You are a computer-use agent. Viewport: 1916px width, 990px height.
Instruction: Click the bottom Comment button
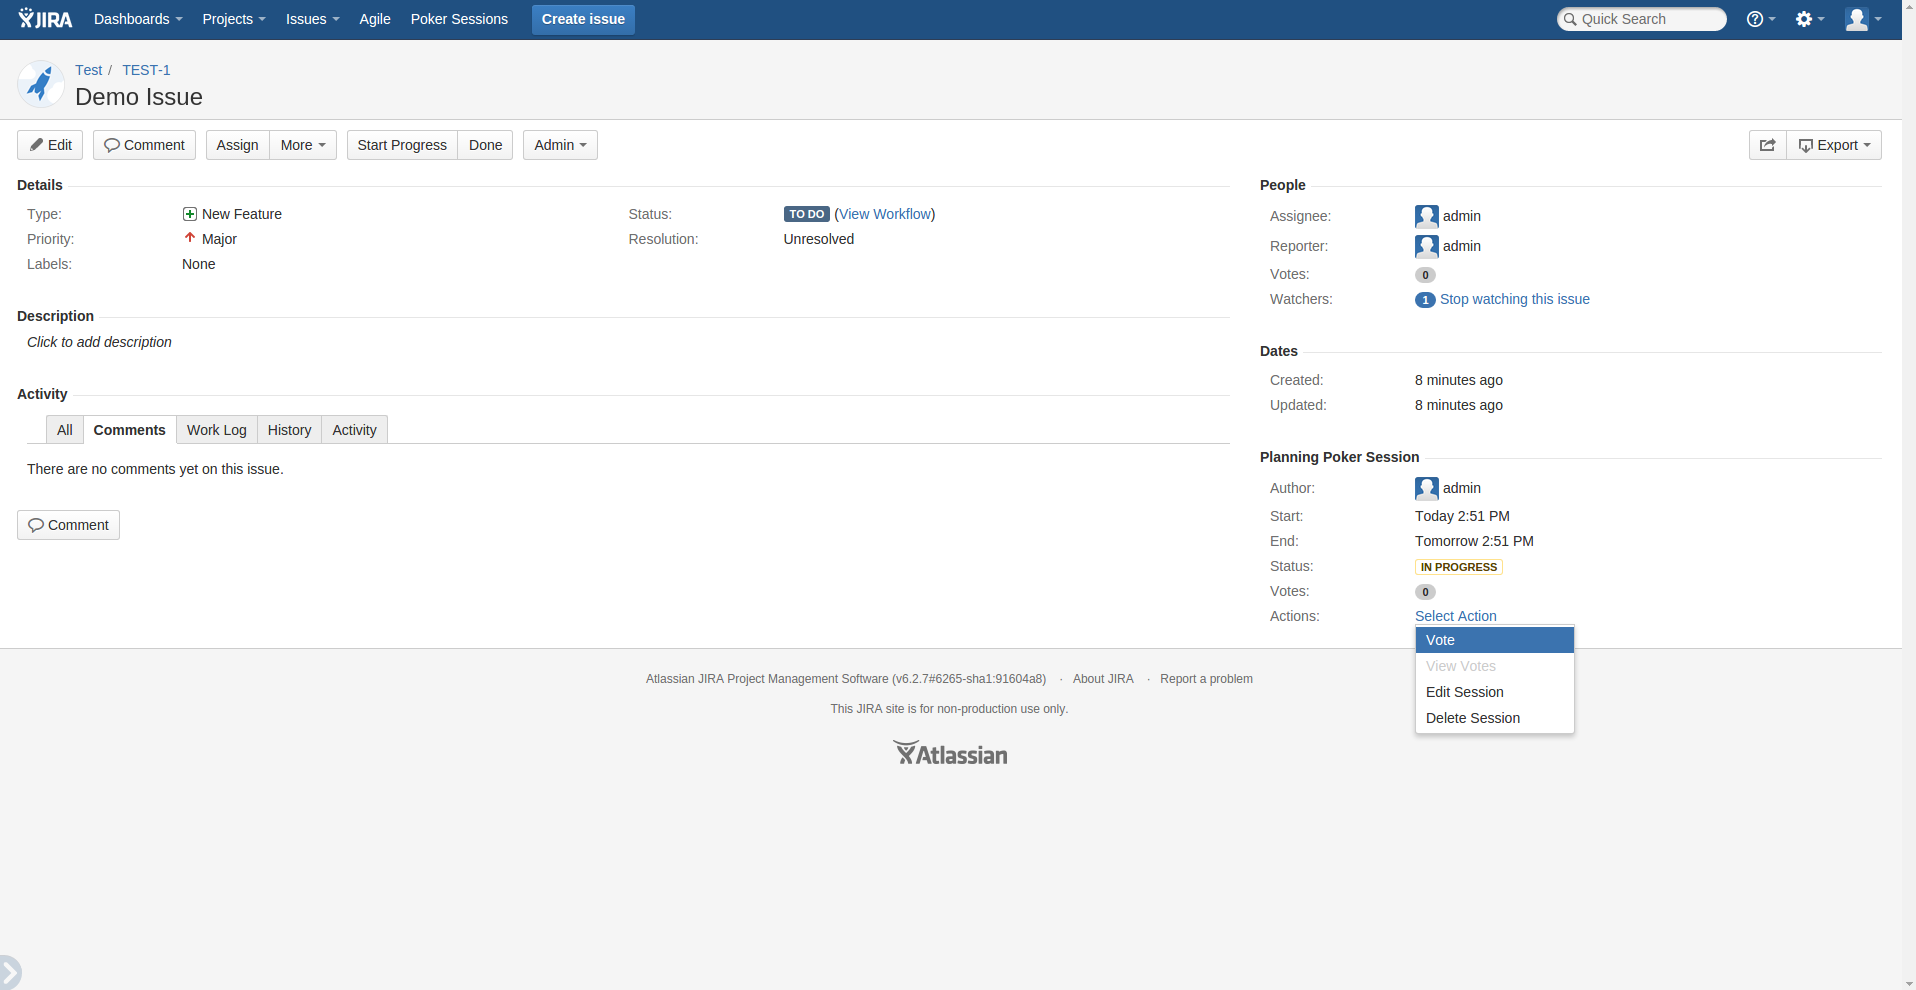pos(68,525)
